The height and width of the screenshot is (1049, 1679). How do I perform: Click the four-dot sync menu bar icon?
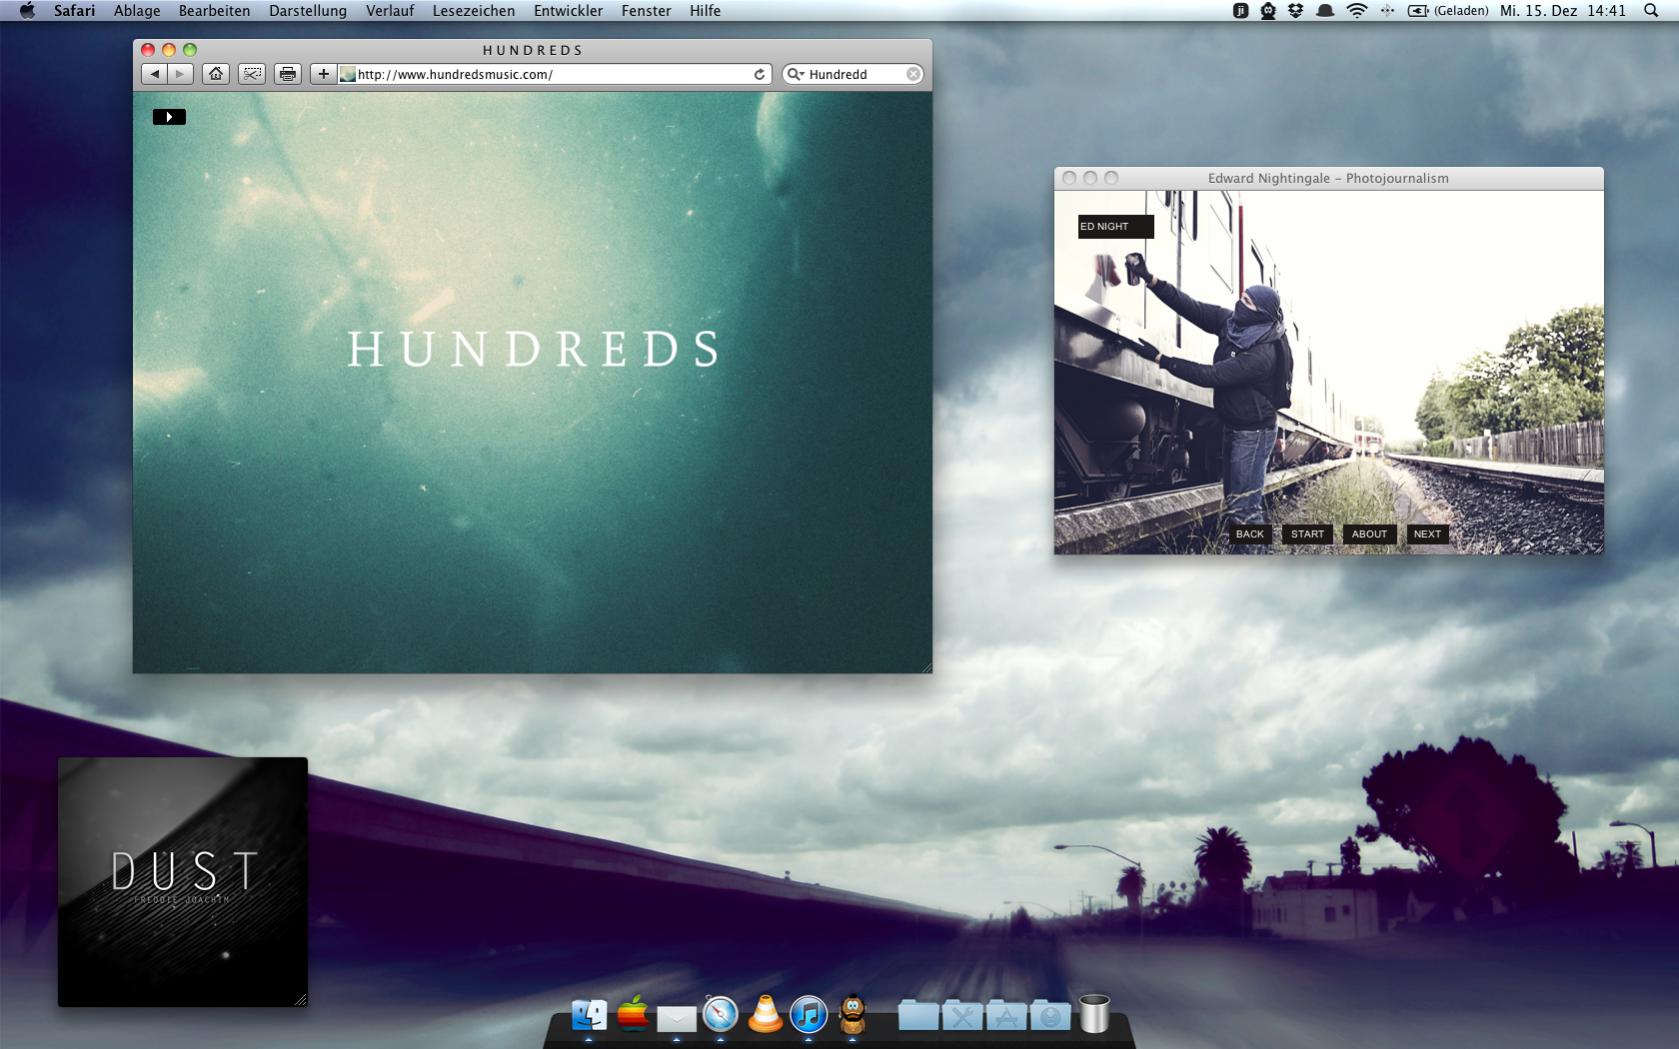pyautogui.click(x=1387, y=11)
